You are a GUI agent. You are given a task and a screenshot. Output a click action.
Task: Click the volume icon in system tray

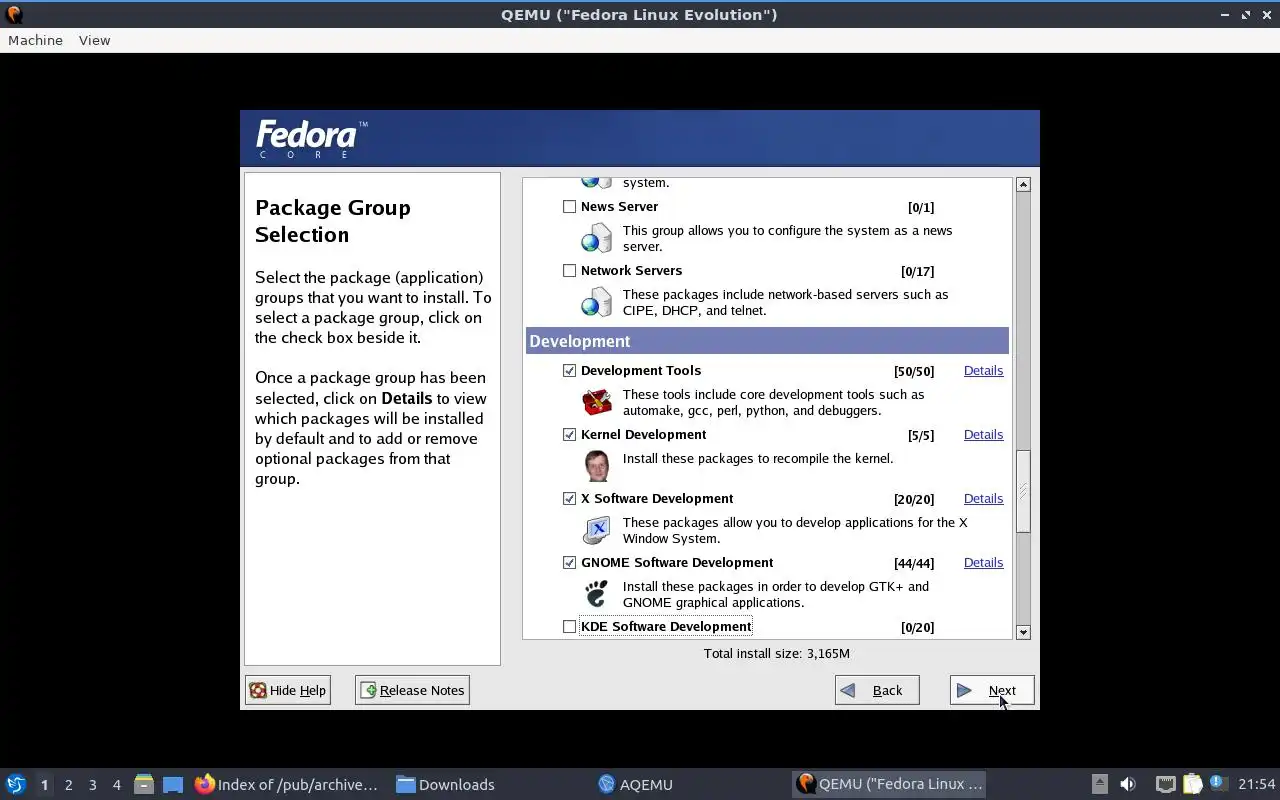point(1128,784)
